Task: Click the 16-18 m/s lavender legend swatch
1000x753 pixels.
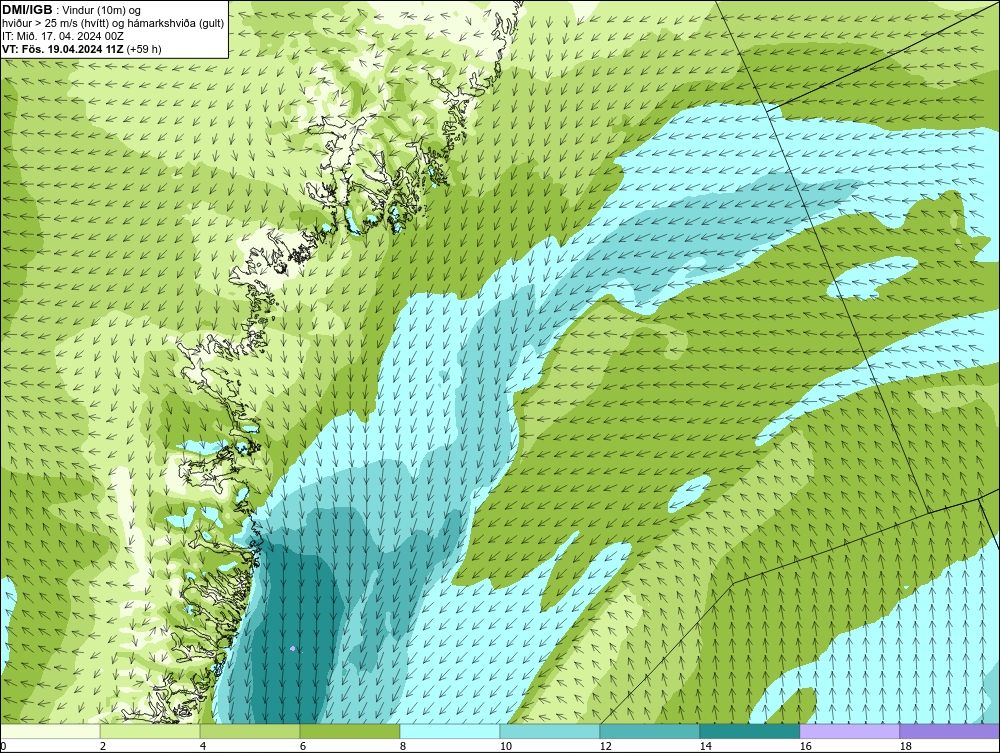Action: coord(849,731)
